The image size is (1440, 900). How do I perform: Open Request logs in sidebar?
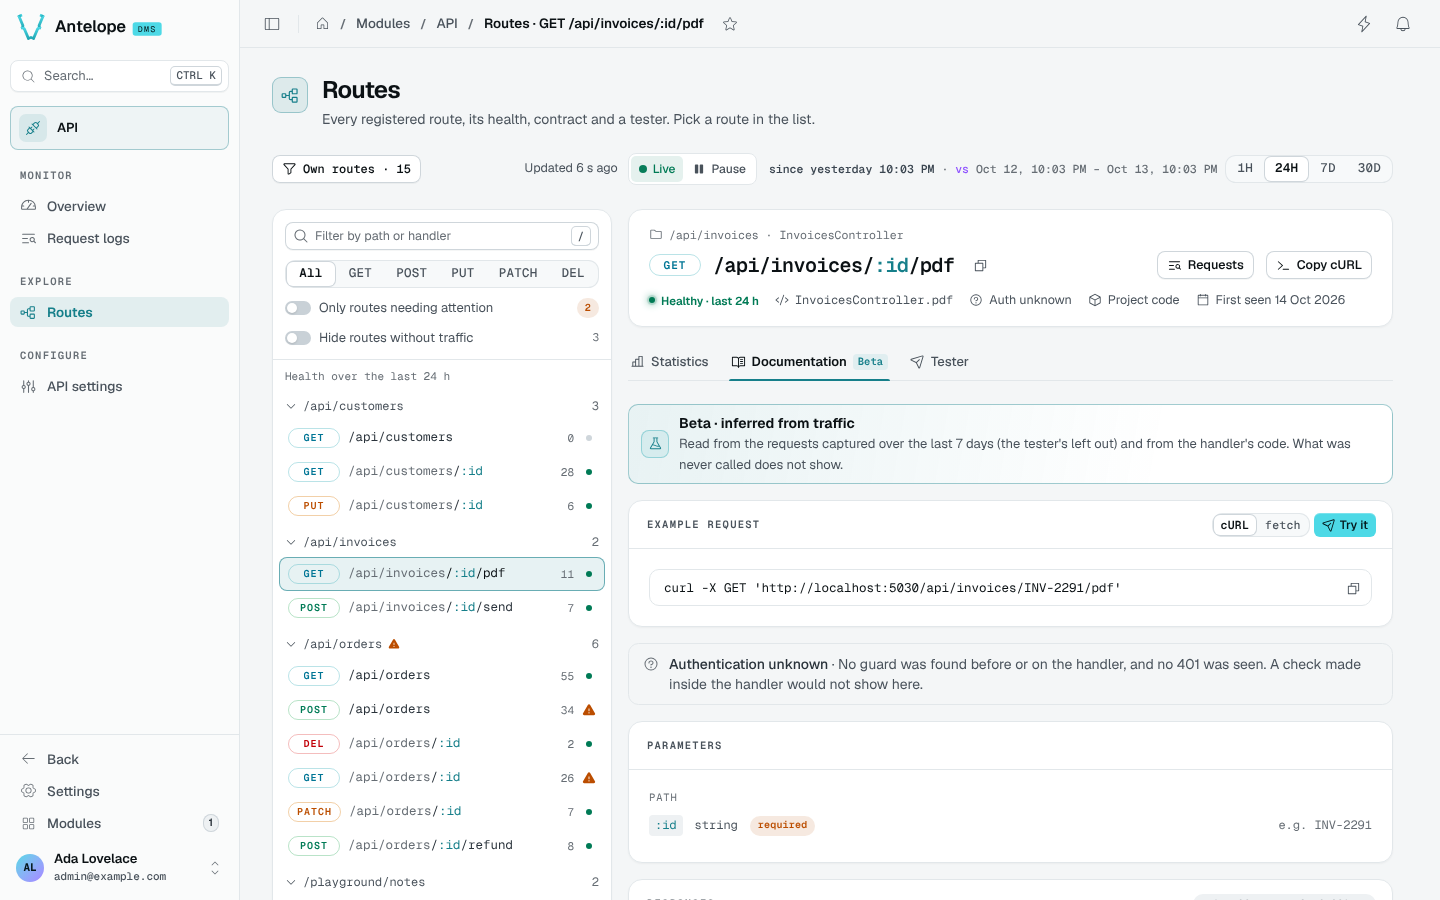coord(120,238)
